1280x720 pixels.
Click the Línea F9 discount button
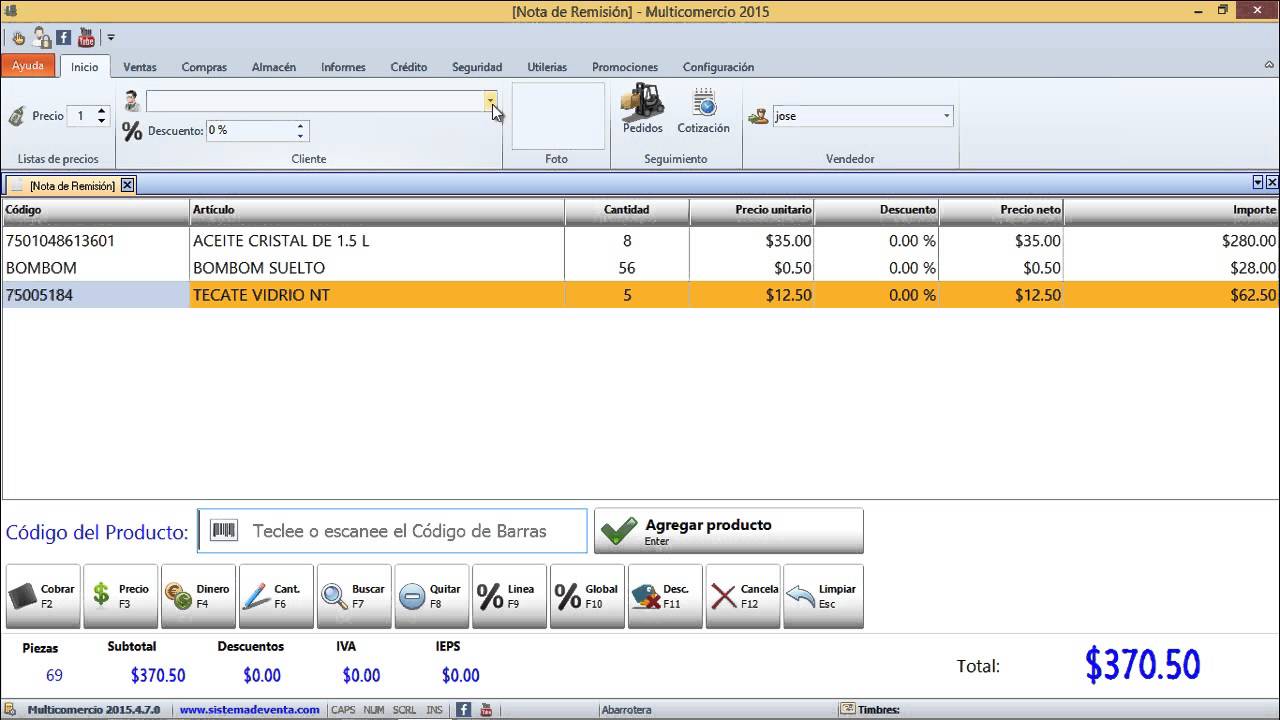(x=510, y=597)
